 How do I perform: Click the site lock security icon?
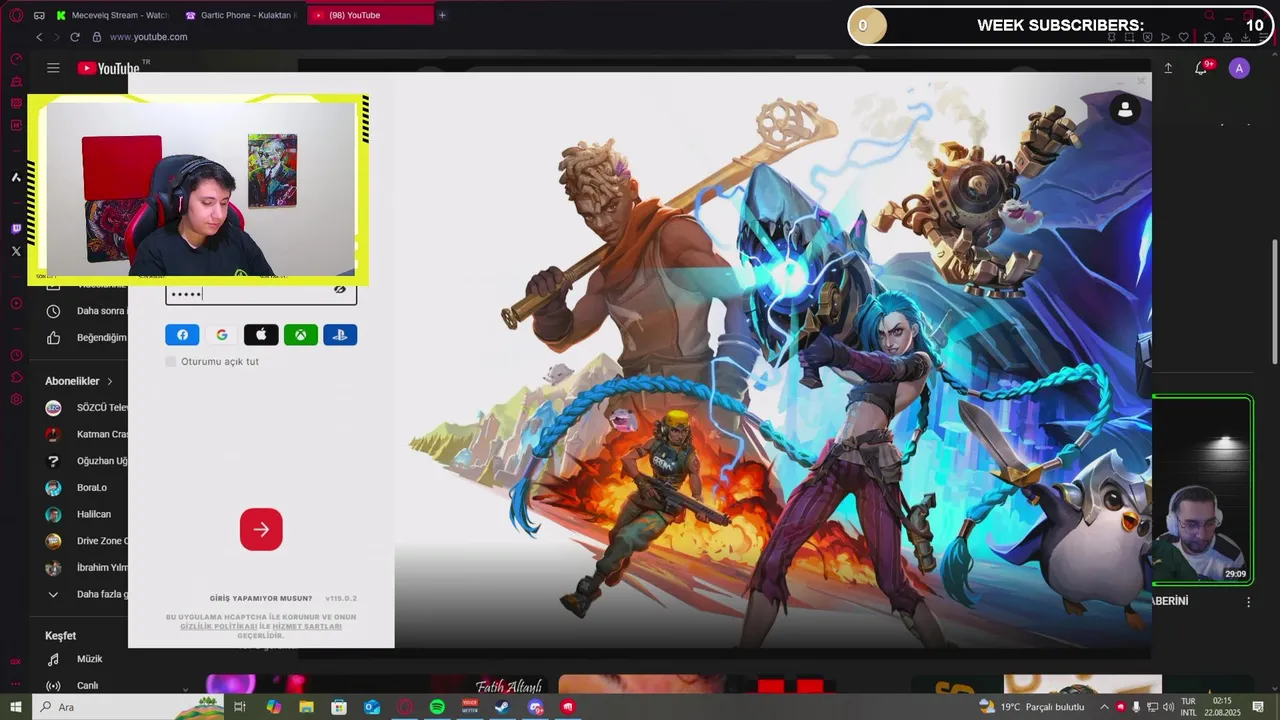97,37
